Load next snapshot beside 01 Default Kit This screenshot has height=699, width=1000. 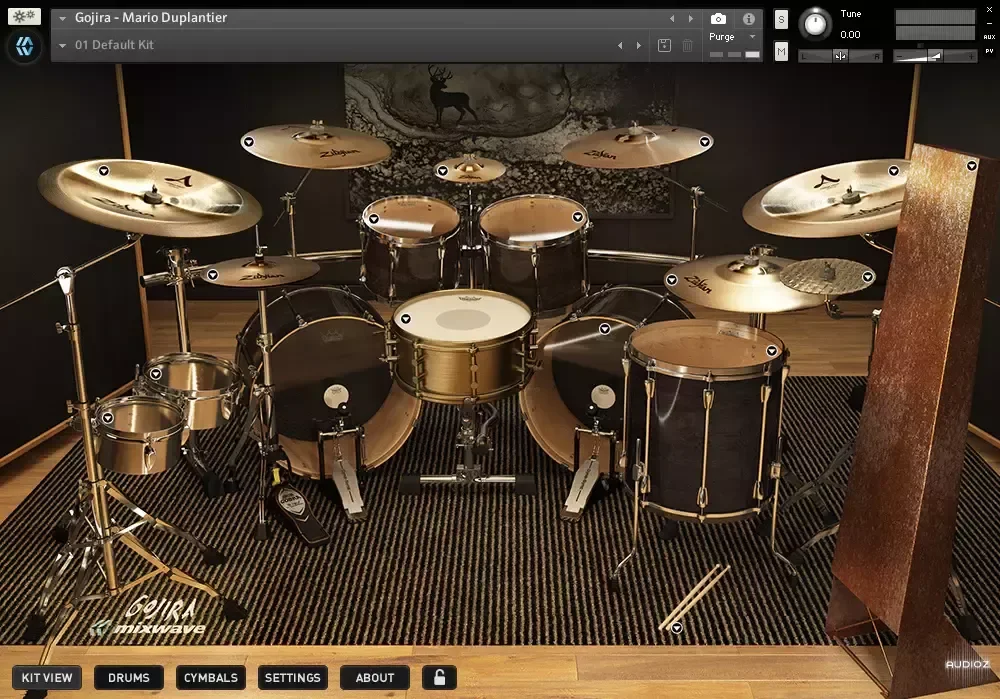click(x=638, y=45)
